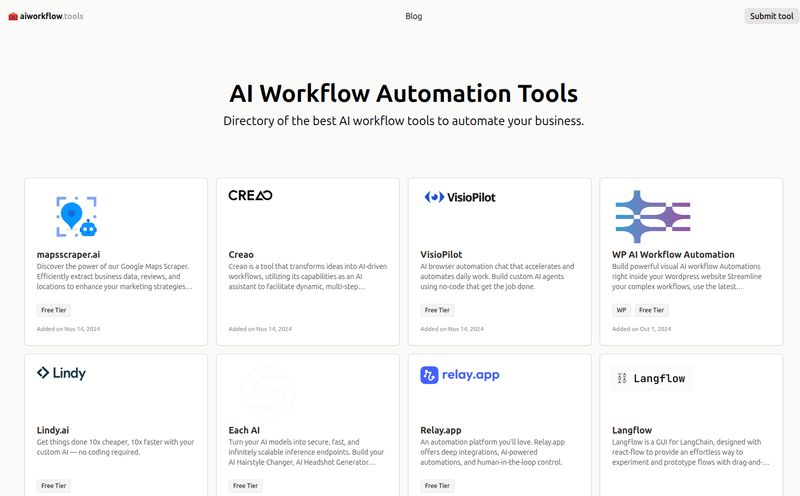Click the WP tag on WP AI Workflow card
Viewport: 800px width, 496px height.
tap(621, 310)
